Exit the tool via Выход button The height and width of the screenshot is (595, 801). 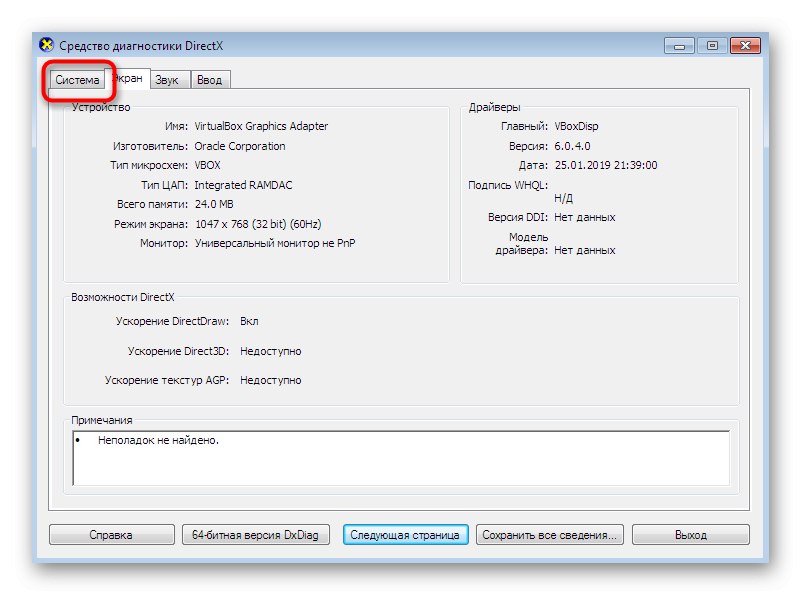[690, 534]
